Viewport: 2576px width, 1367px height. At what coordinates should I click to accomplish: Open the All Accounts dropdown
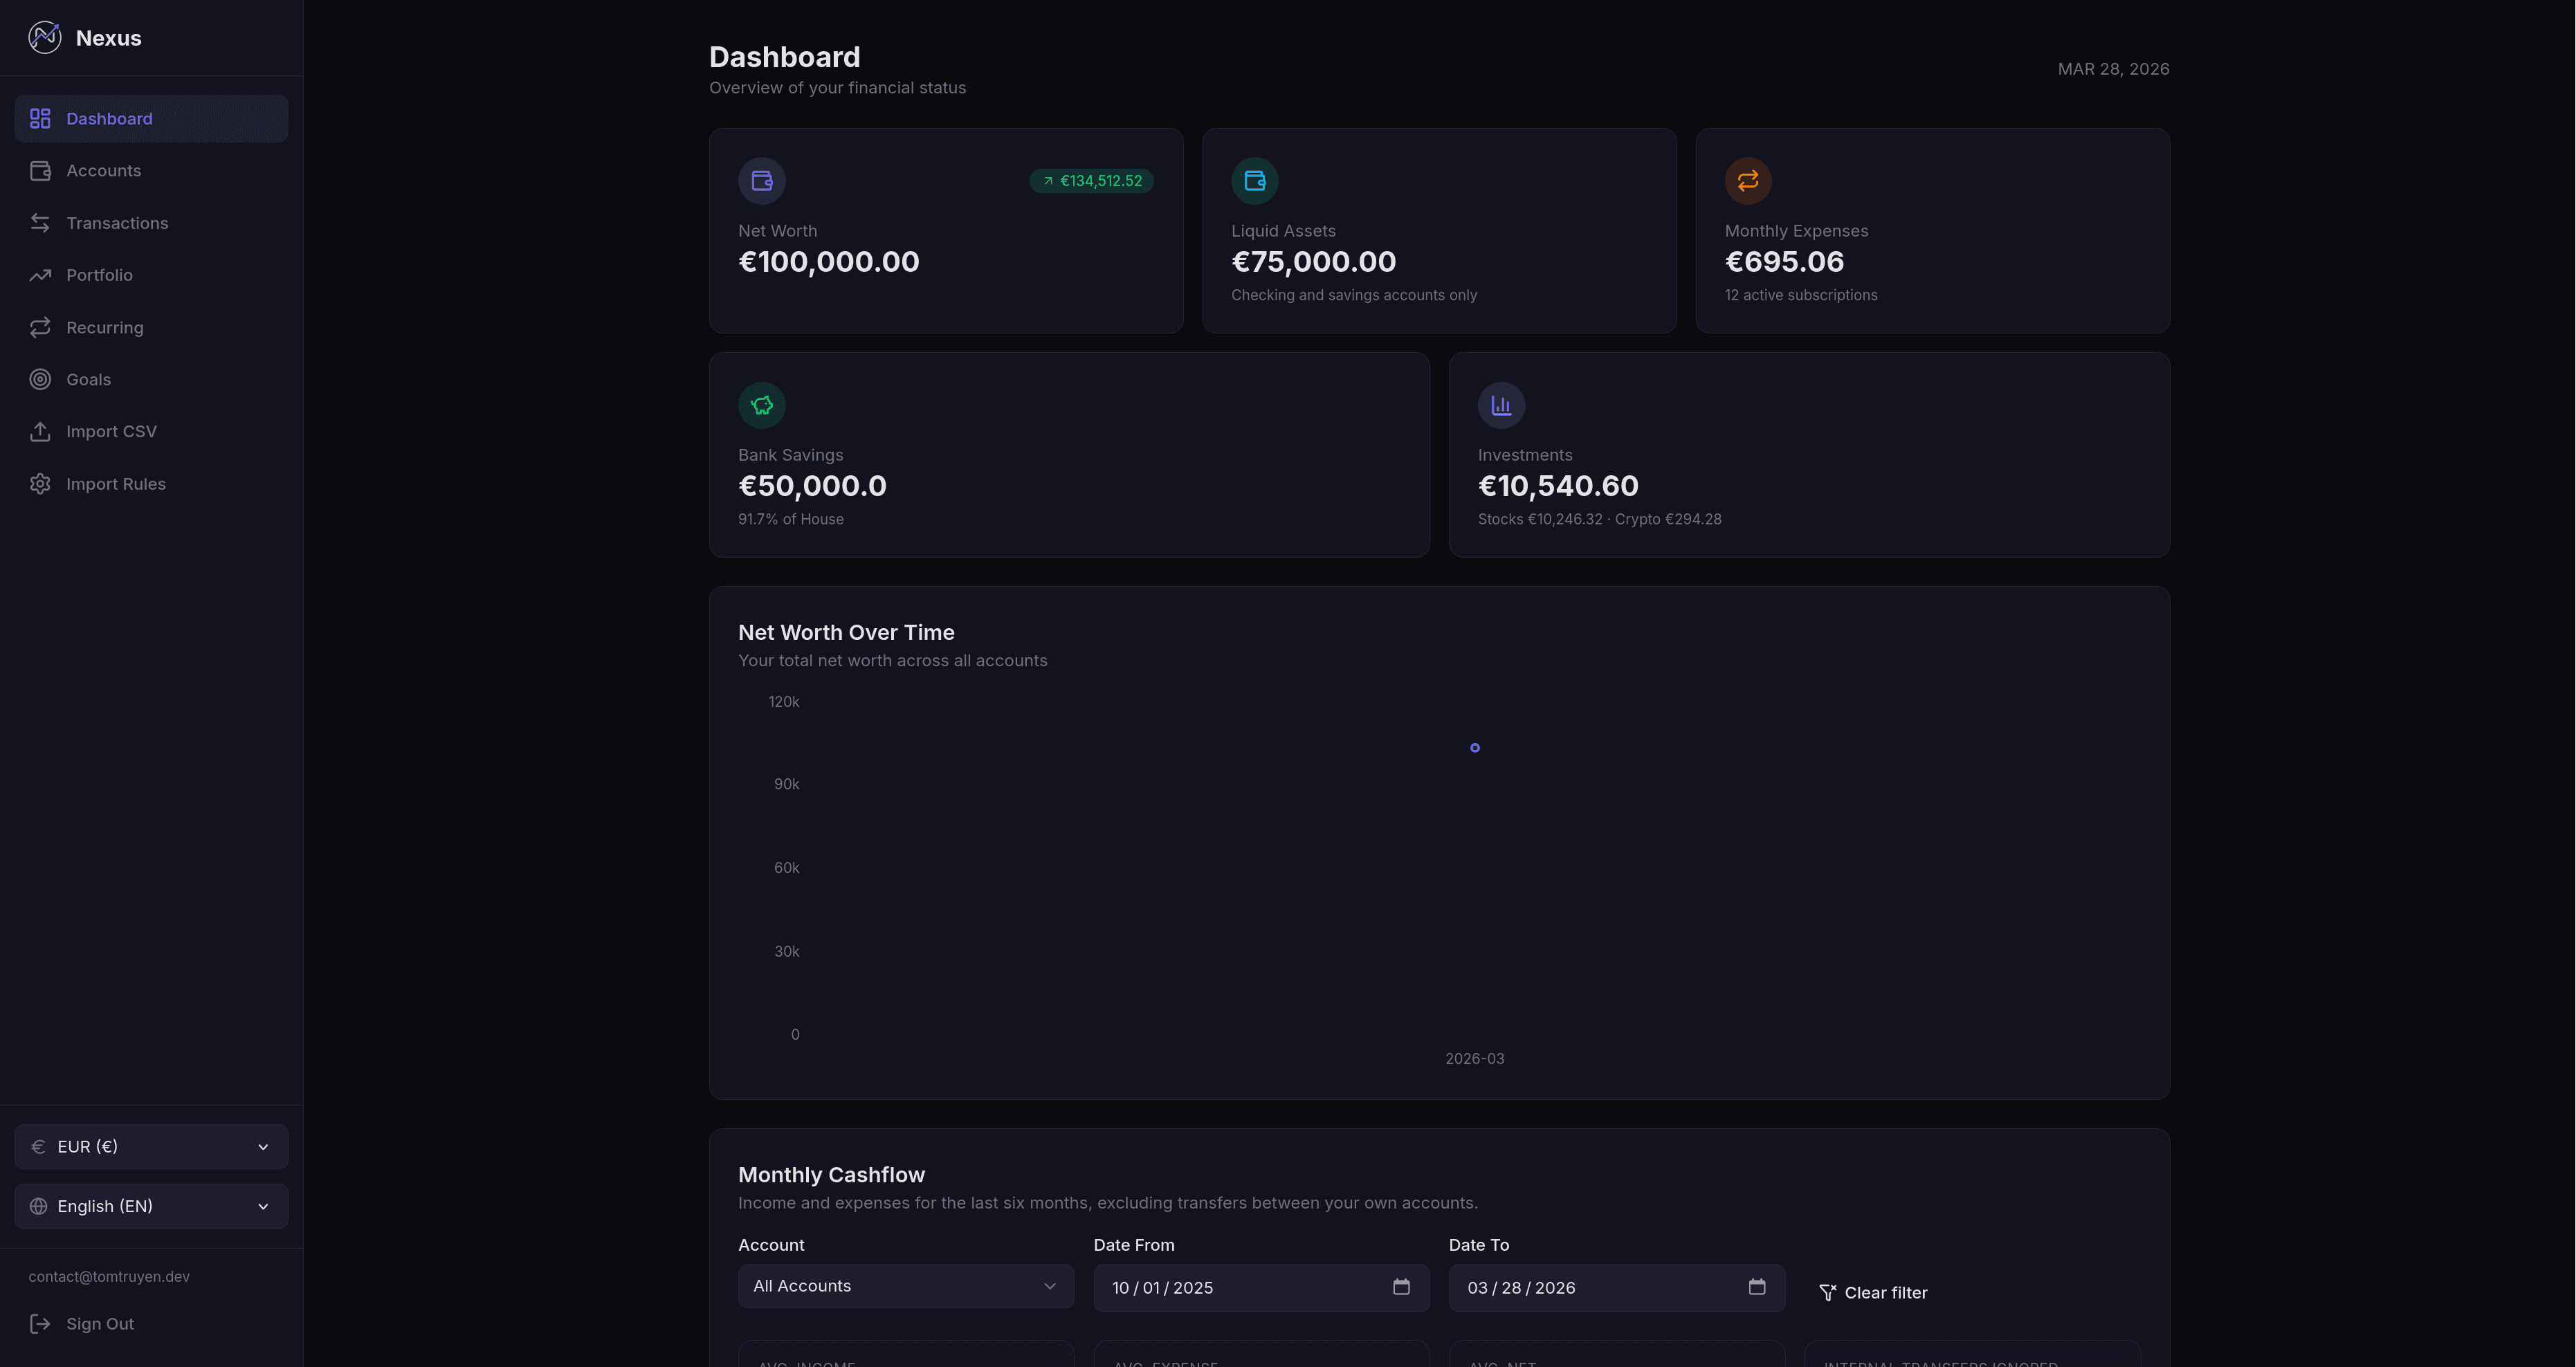[x=905, y=1286]
